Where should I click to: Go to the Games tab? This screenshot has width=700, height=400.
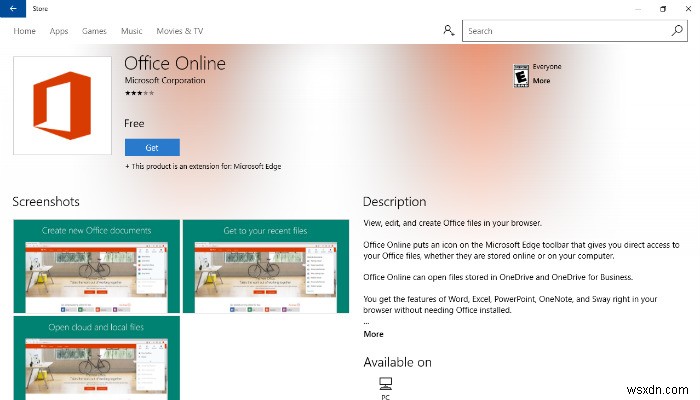(x=94, y=31)
